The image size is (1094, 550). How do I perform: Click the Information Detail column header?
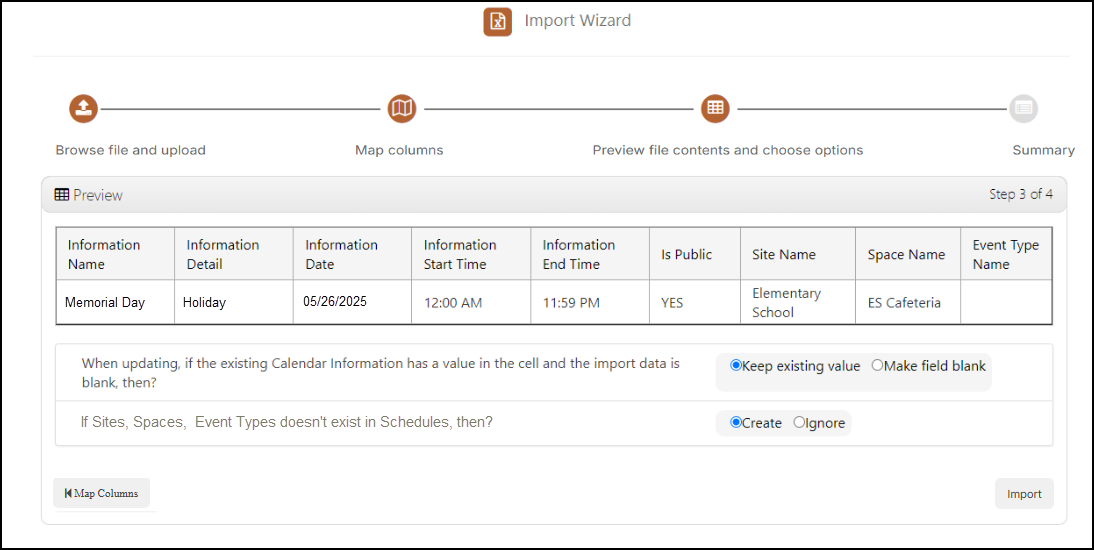pos(234,254)
